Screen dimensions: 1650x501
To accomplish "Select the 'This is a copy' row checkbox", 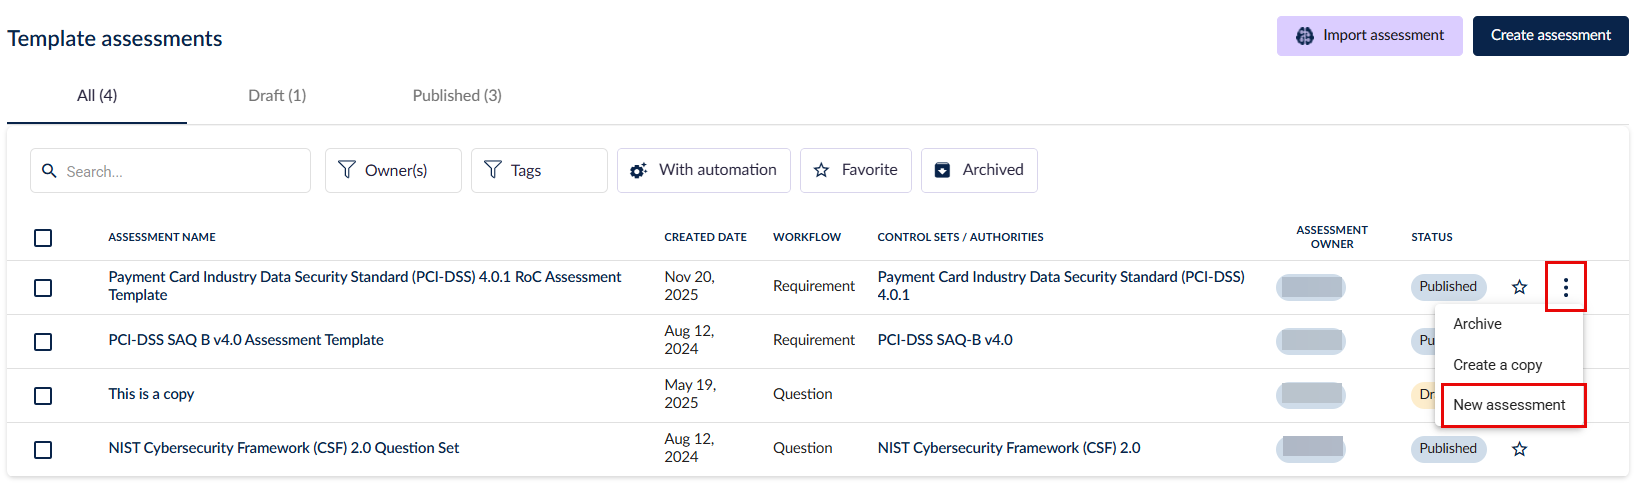I will [x=43, y=396].
